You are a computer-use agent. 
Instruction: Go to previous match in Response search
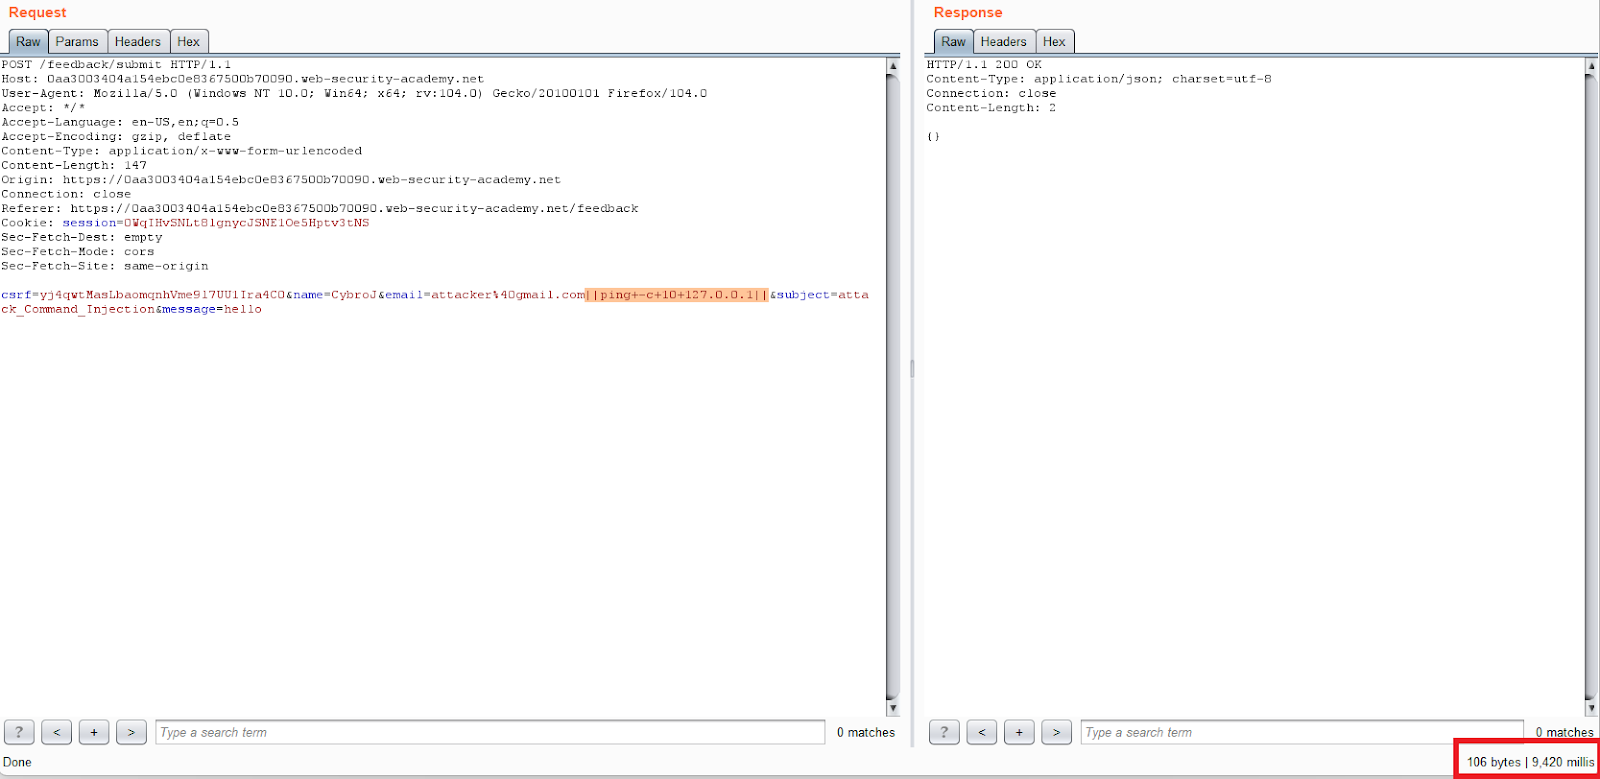(x=982, y=732)
